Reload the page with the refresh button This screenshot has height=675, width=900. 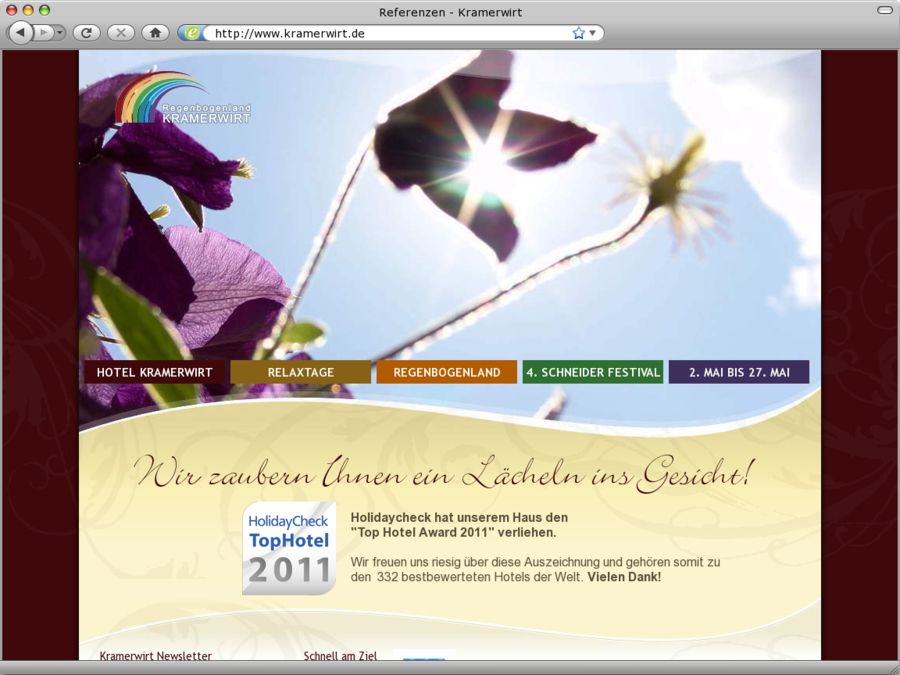tap(87, 33)
